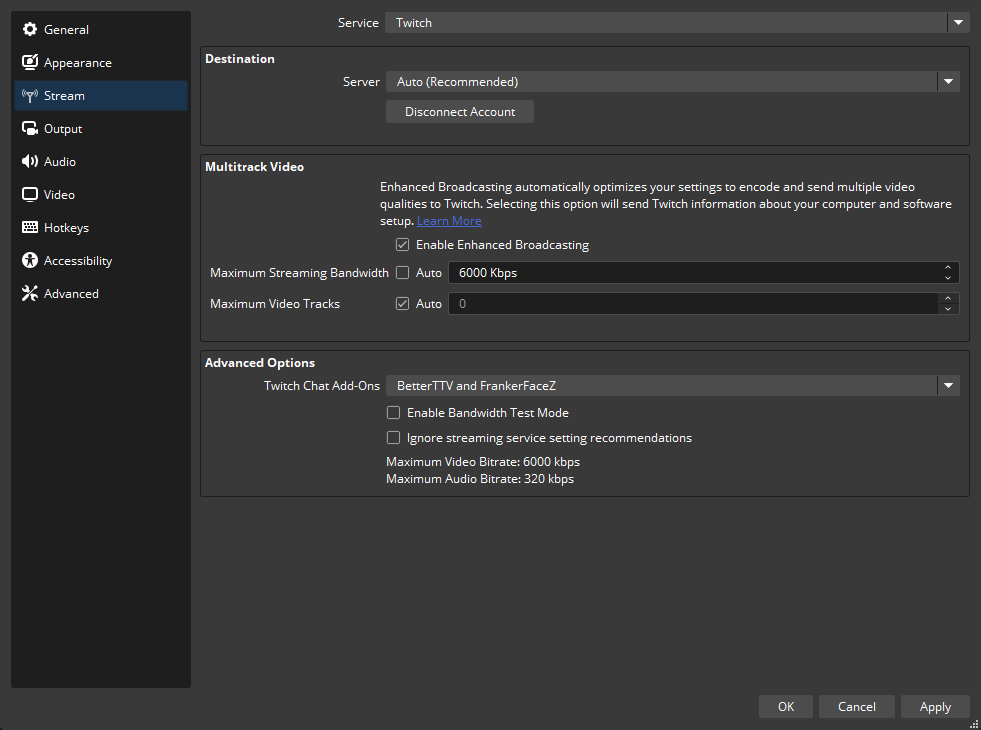This screenshot has width=981, height=730.
Task: Click the Apply button
Action: coord(935,706)
